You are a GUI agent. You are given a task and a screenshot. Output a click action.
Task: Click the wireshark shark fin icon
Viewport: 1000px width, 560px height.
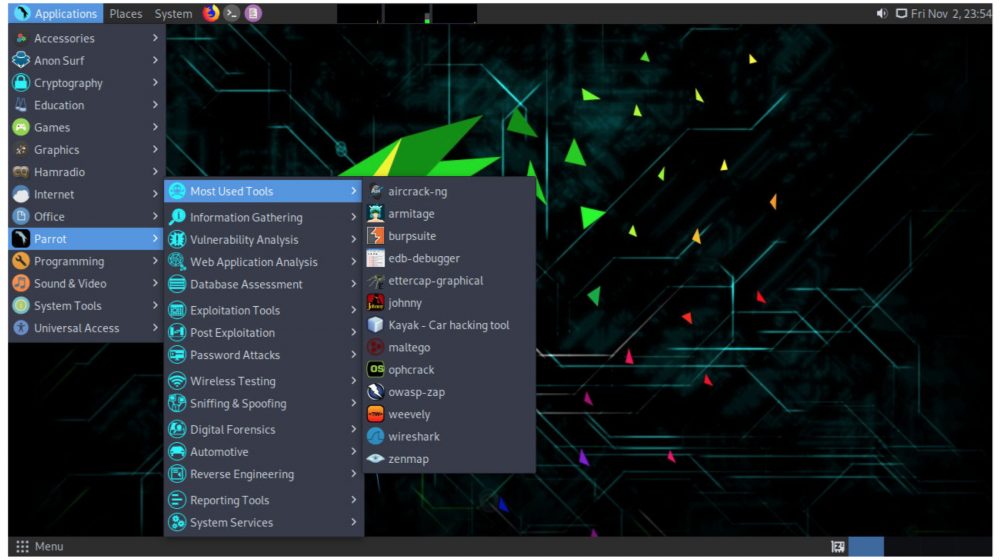pos(375,437)
